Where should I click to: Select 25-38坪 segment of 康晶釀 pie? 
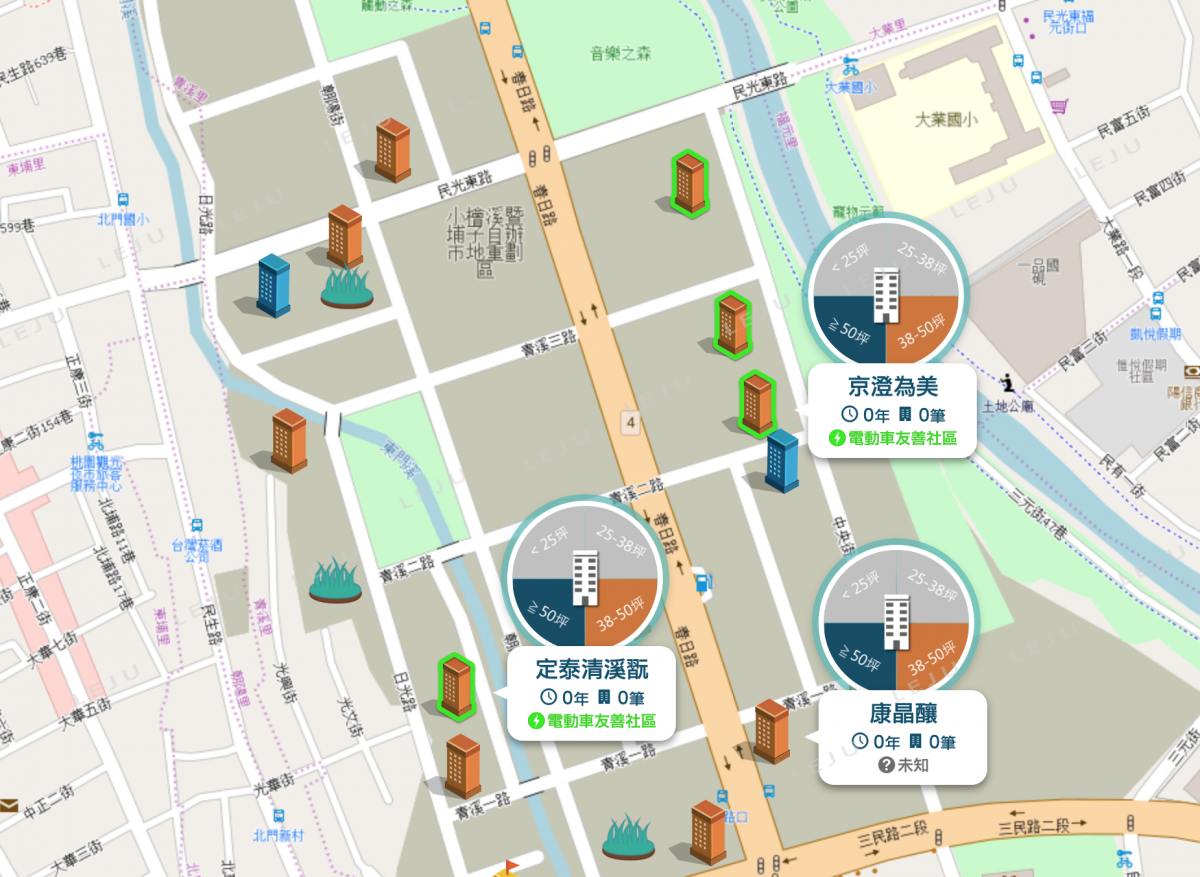[x=934, y=586]
